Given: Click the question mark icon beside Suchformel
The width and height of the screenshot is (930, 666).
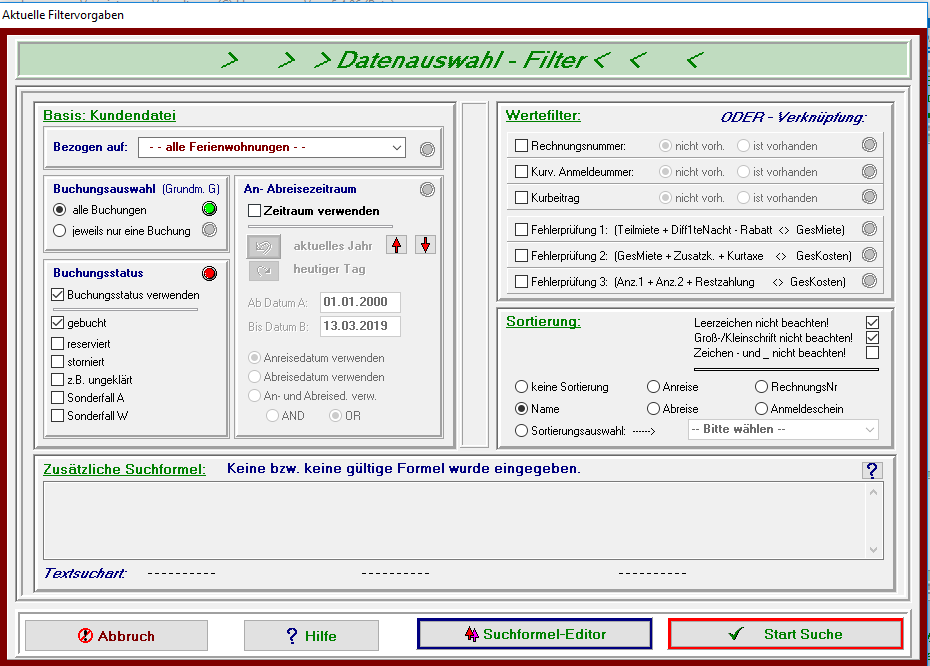Looking at the screenshot, I should tap(872, 470).
